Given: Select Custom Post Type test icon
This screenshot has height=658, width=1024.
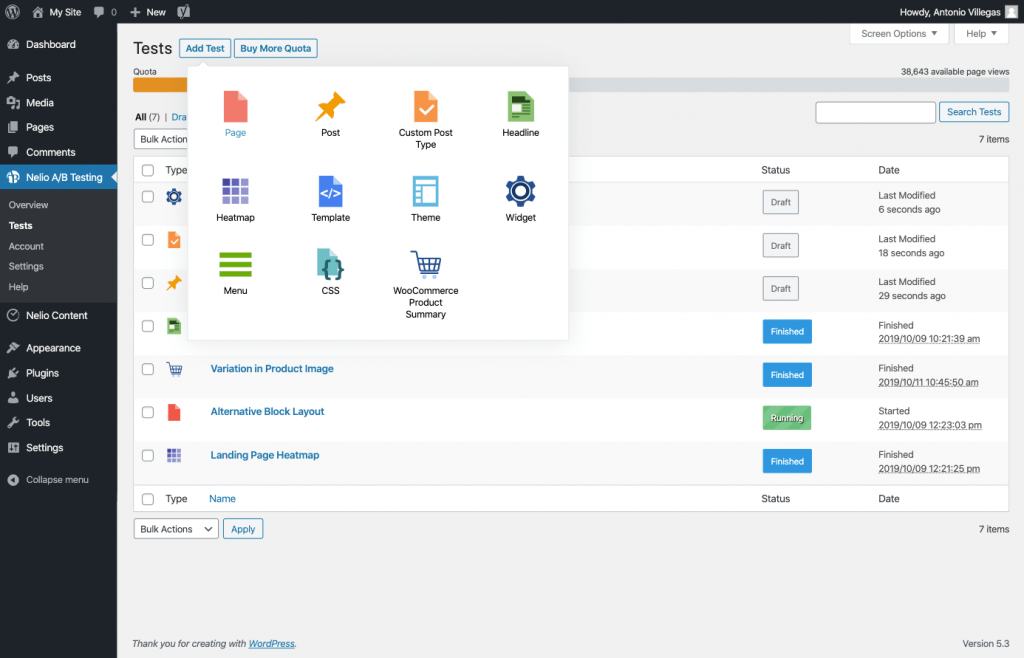Looking at the screenshot, I should tap(426, 107).
